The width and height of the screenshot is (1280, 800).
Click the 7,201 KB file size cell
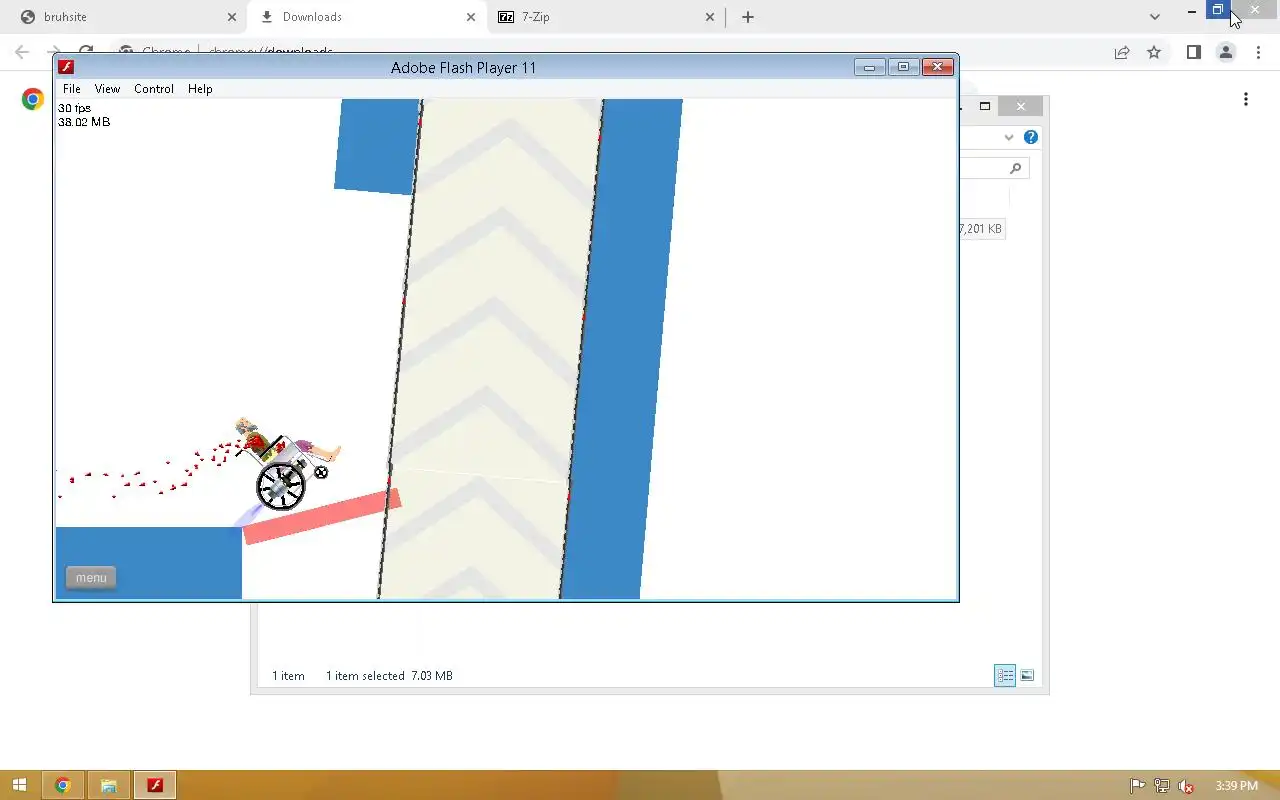click(x=981, y=229)
